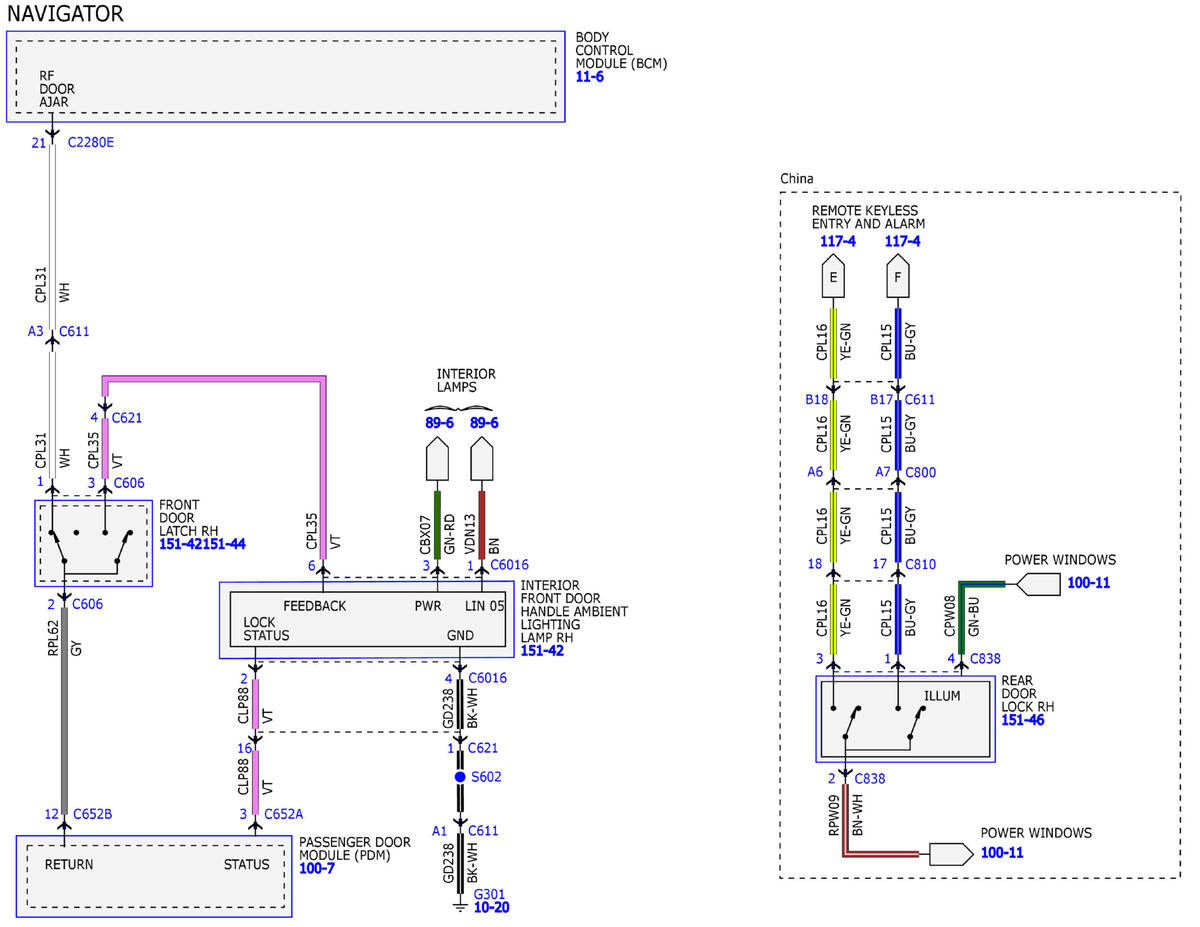Open the 117-4 reference above connector F
1200x927 pixels.
(x=901, y=241)
